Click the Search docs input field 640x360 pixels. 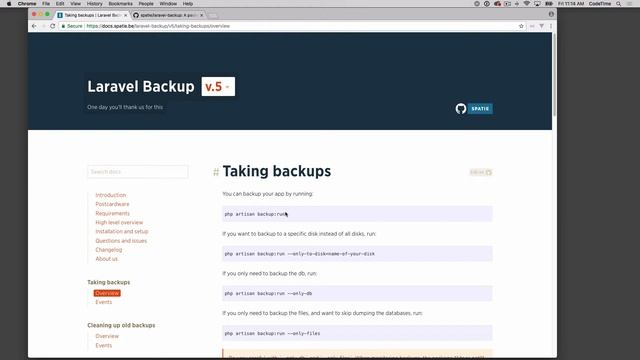[x=138, y=172]
